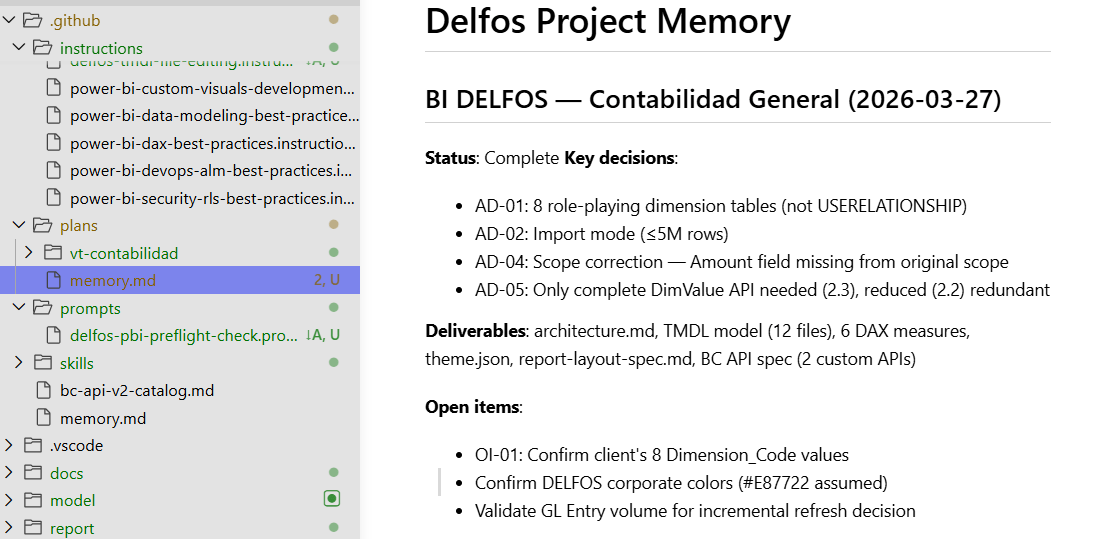Viewport: 1107px width, 539px height.
Task: Expand the vt-contabilidad folder chevron
Action: point(28,253)
